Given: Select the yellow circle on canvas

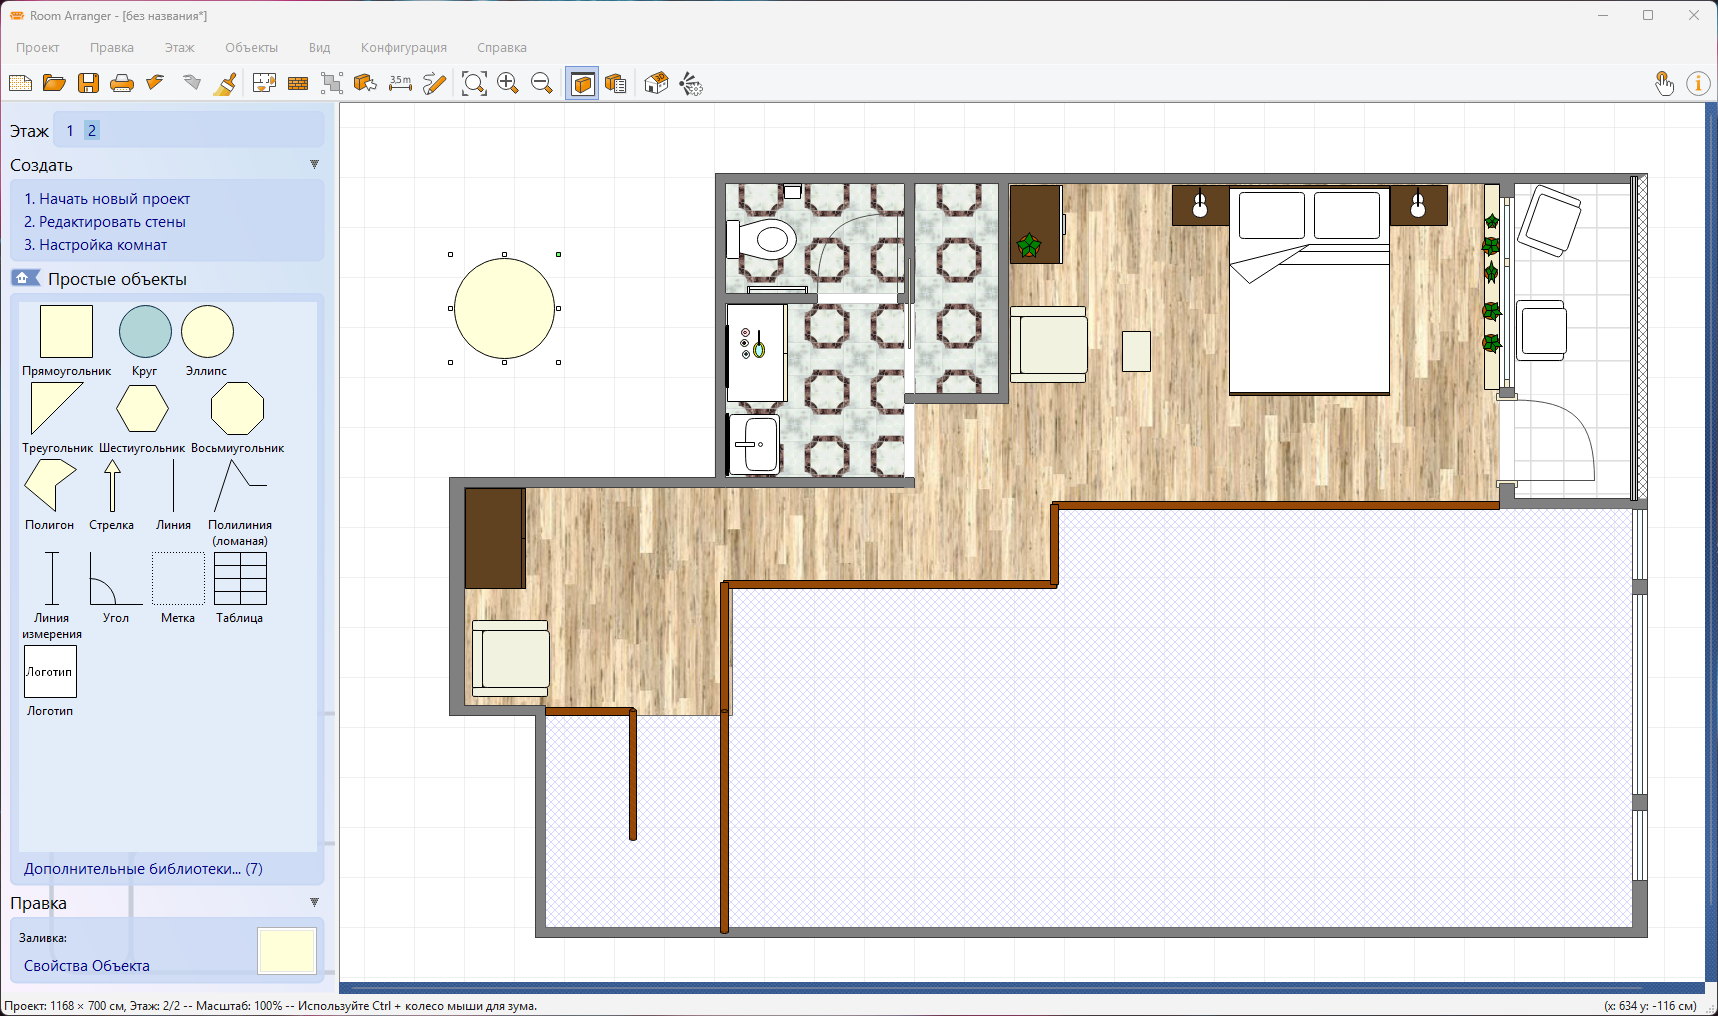Looking at the screenshot, I should [504, 308].
